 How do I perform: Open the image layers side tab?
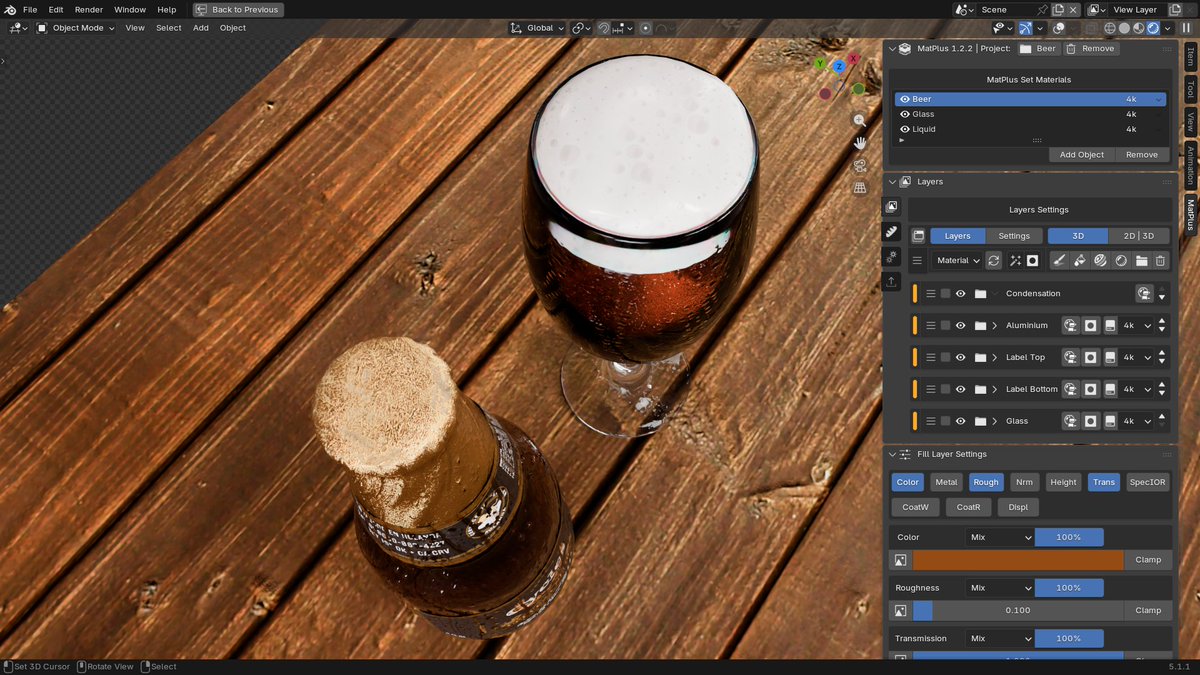tap(891, 206)
